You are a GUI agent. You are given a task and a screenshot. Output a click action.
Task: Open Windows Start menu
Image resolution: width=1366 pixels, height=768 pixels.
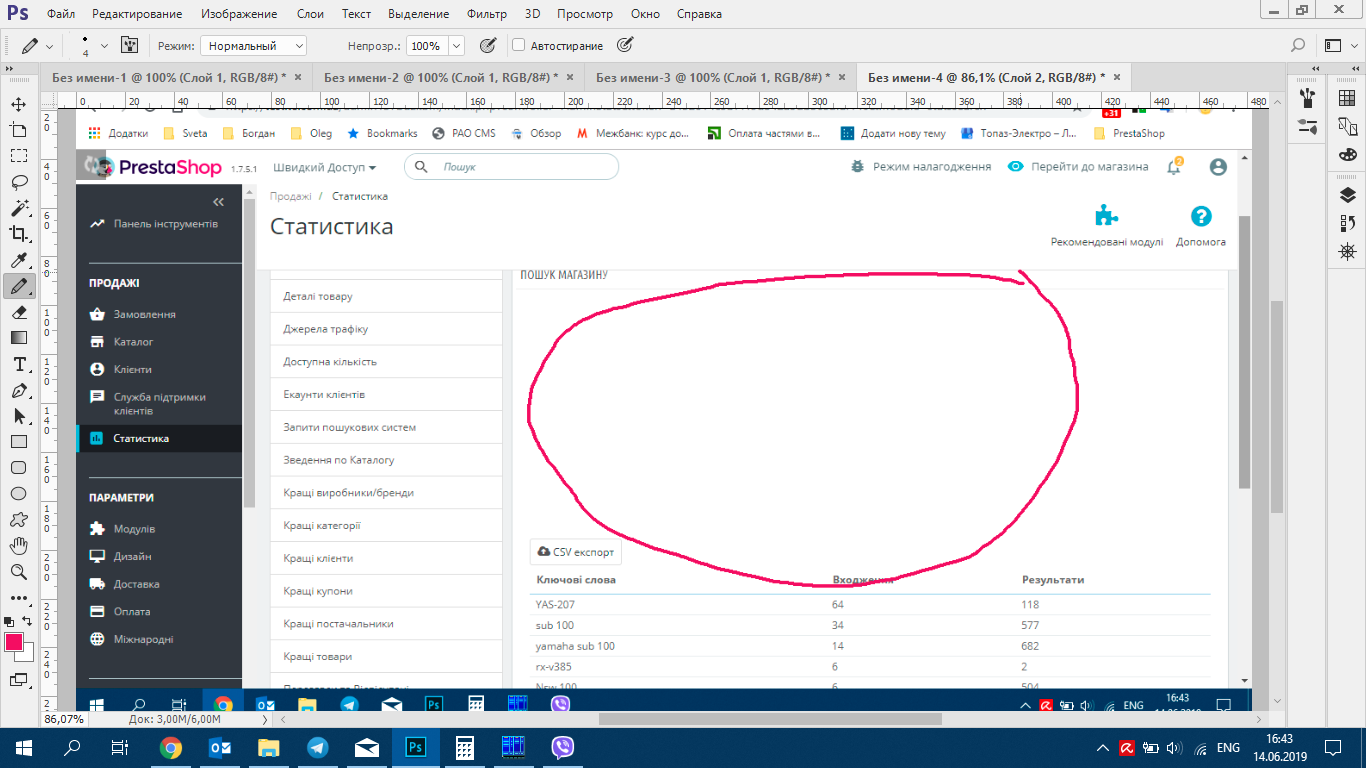(x=23, y=747)
